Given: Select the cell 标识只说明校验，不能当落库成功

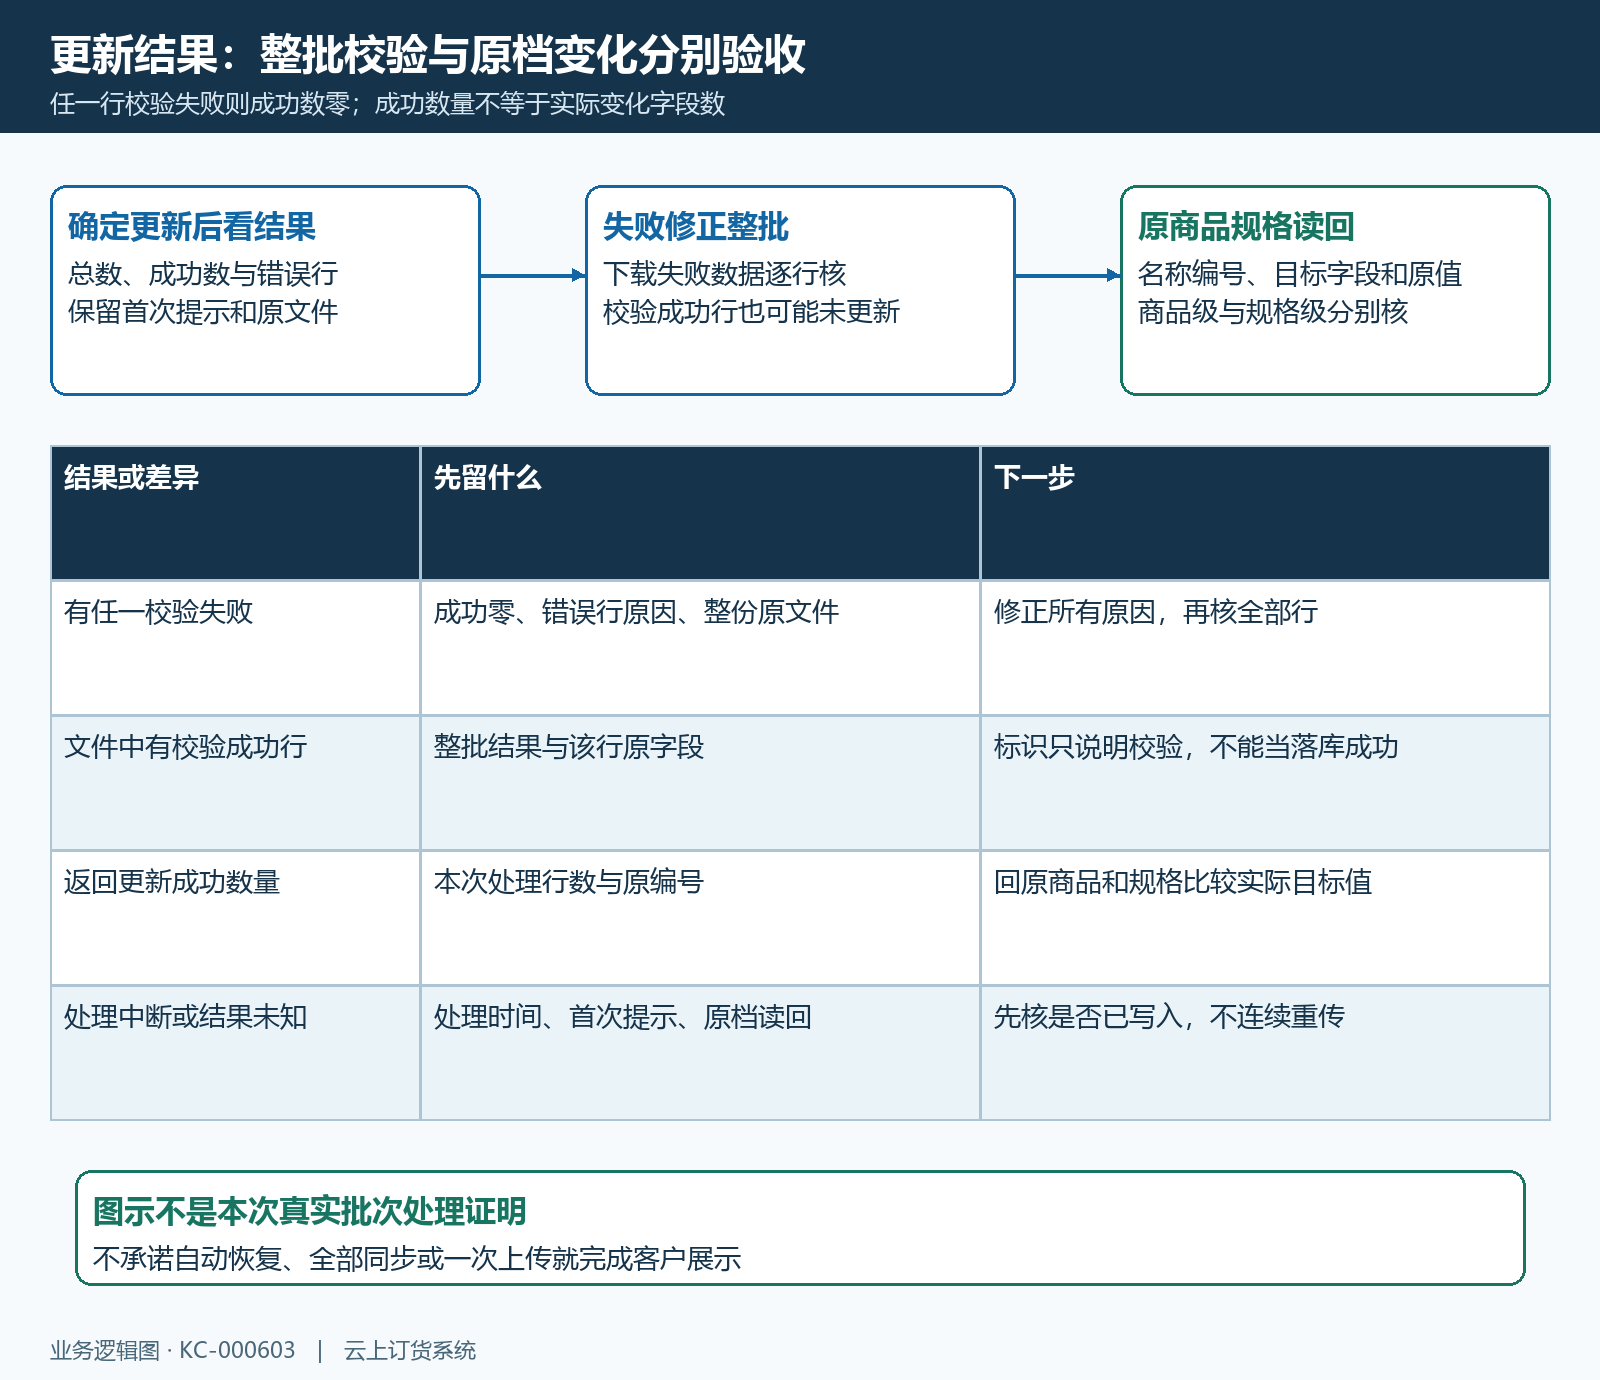Looking at the screenshot, I should tap(1265, 783).
